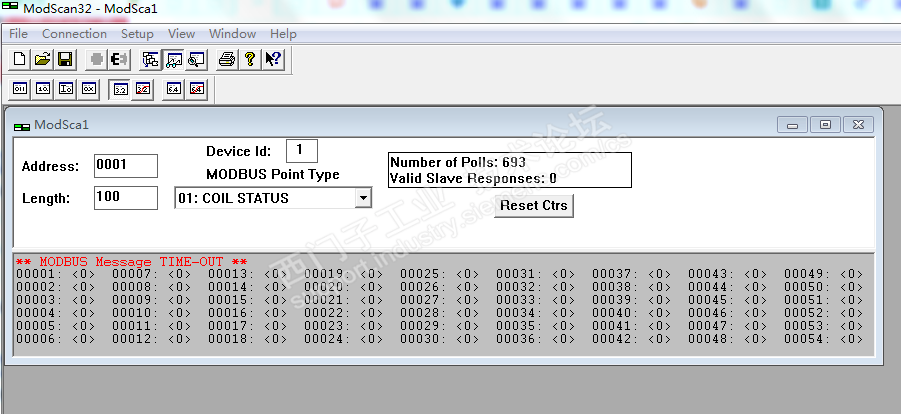This screenshot has width=901, height=414.
Task: Select the coil entry 00003: <0>
Action: click(55, 300)
